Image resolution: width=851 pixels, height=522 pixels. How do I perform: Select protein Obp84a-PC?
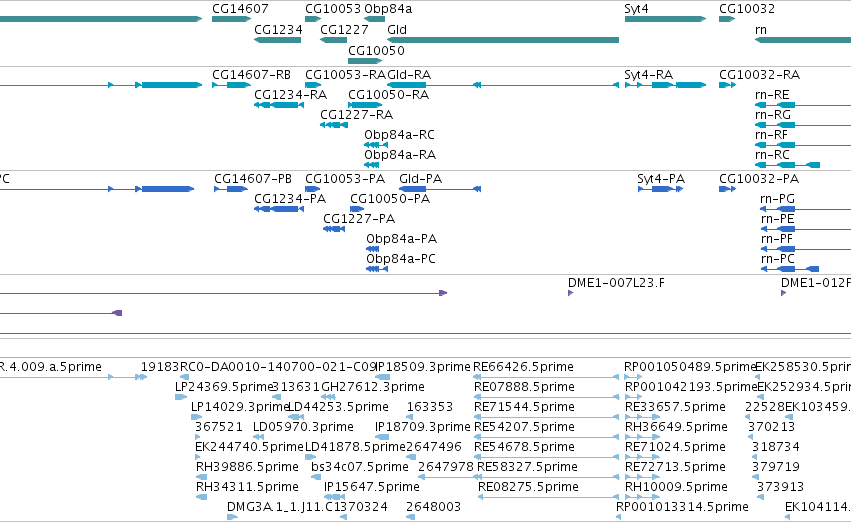click(401, 259)
